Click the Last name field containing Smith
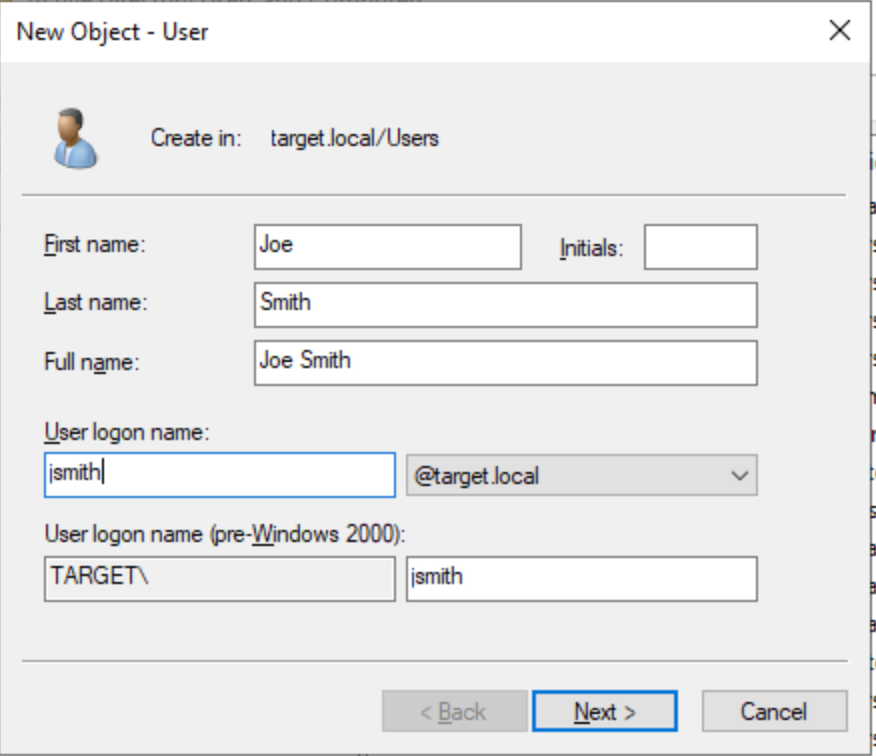Viewport: 876px width, 756px height. coord(505,305)
